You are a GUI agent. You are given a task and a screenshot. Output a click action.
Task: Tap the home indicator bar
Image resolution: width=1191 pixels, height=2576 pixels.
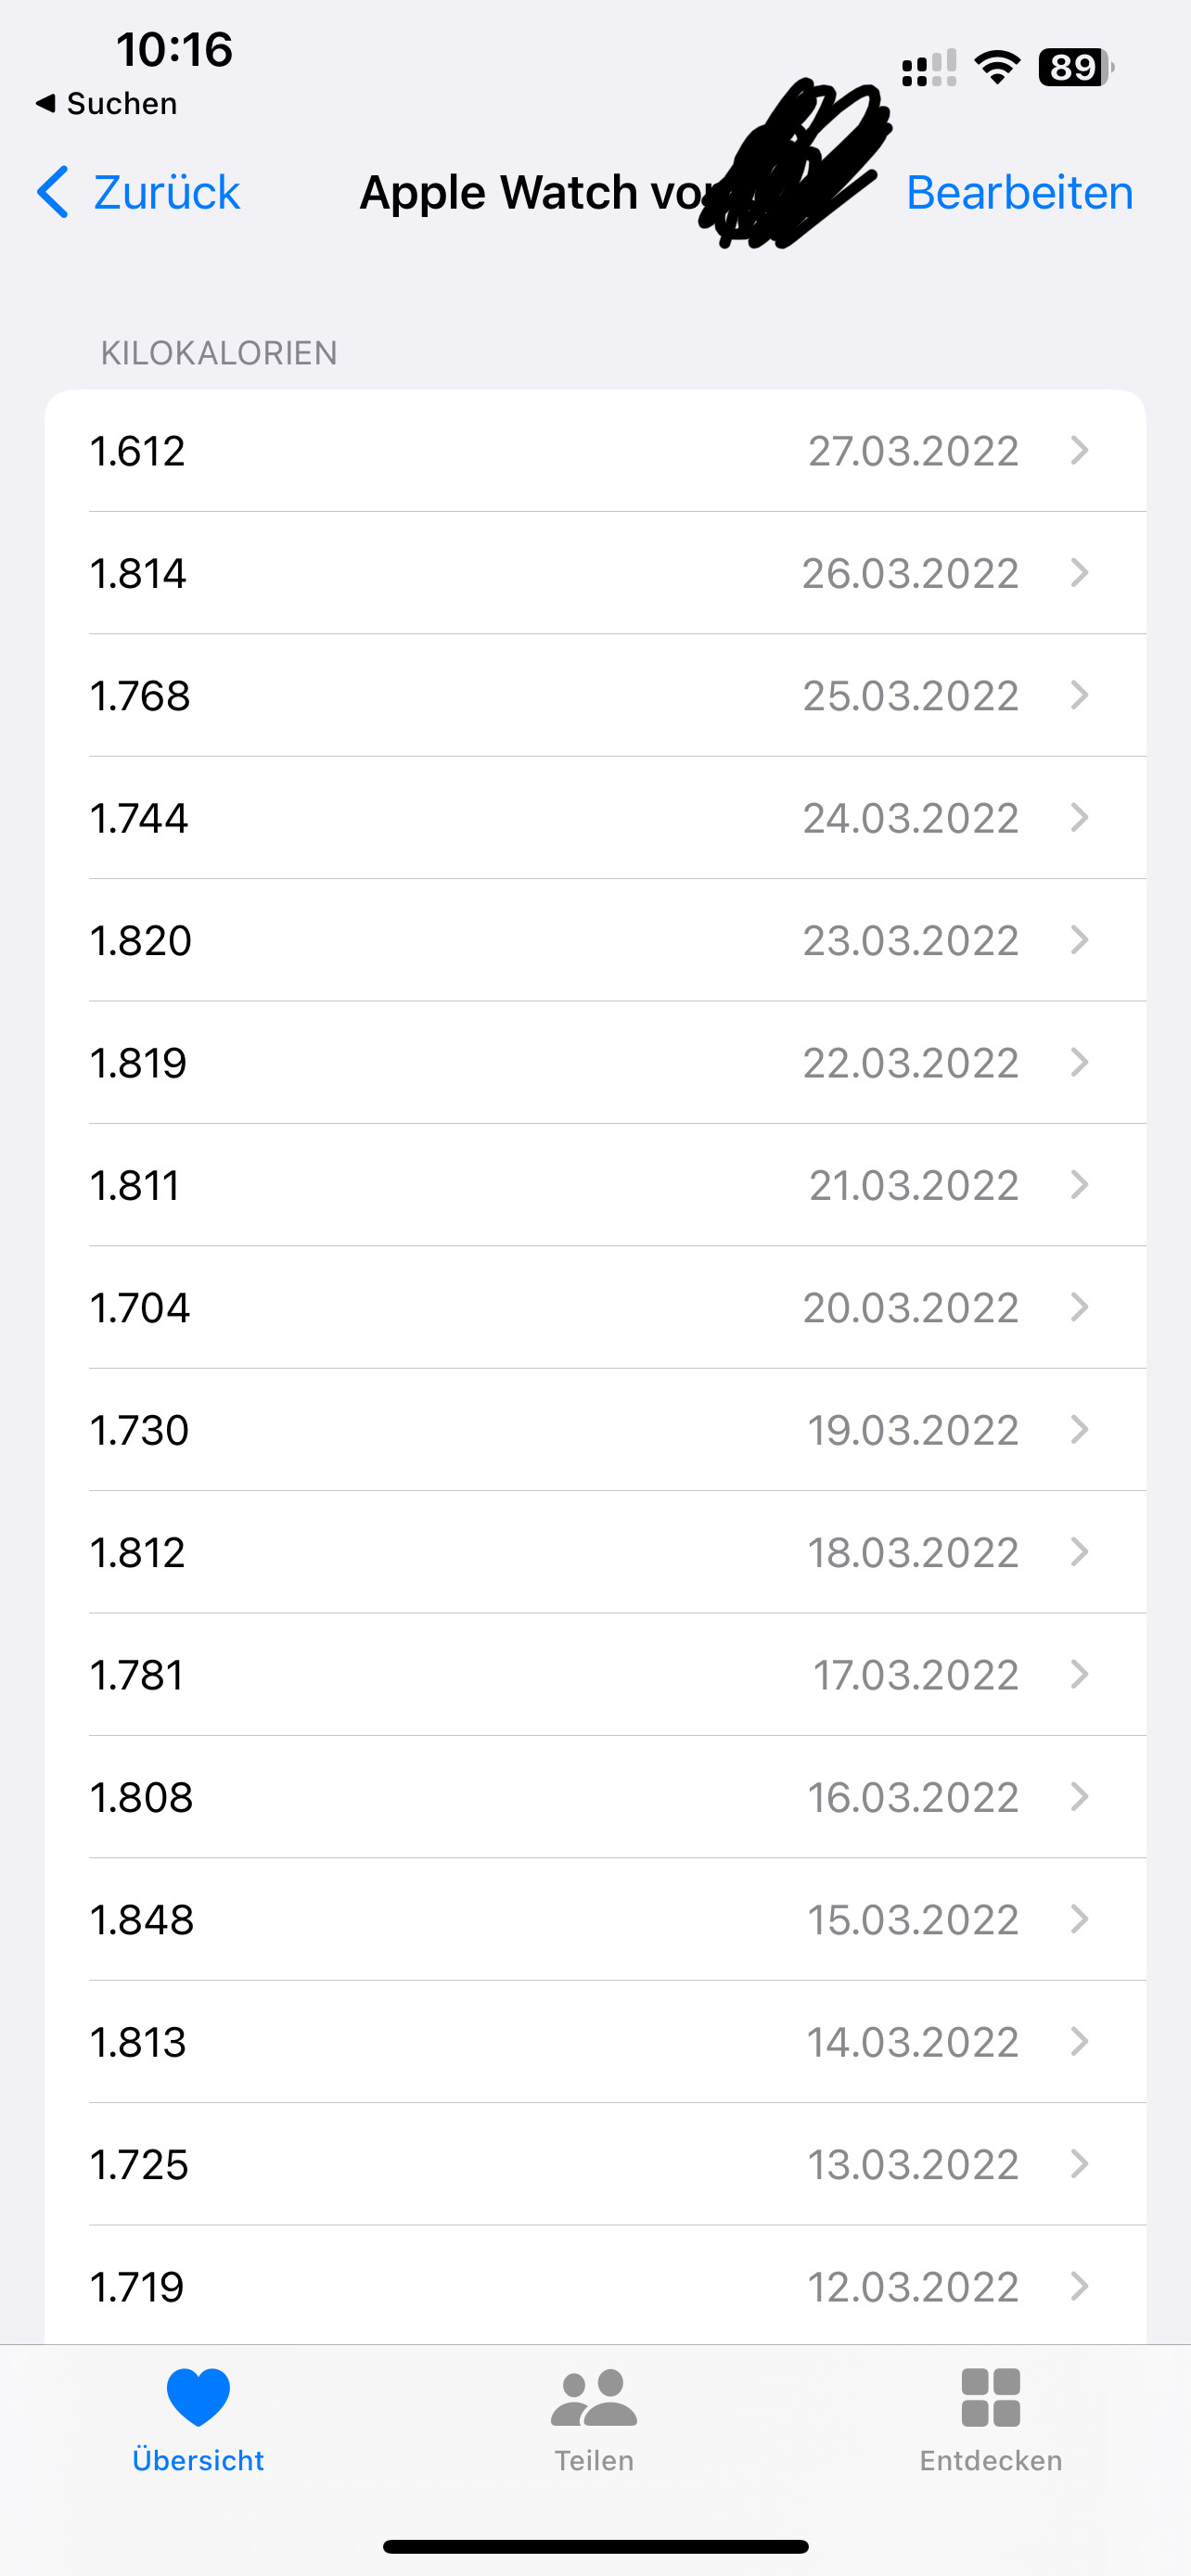coord(595,2546)
